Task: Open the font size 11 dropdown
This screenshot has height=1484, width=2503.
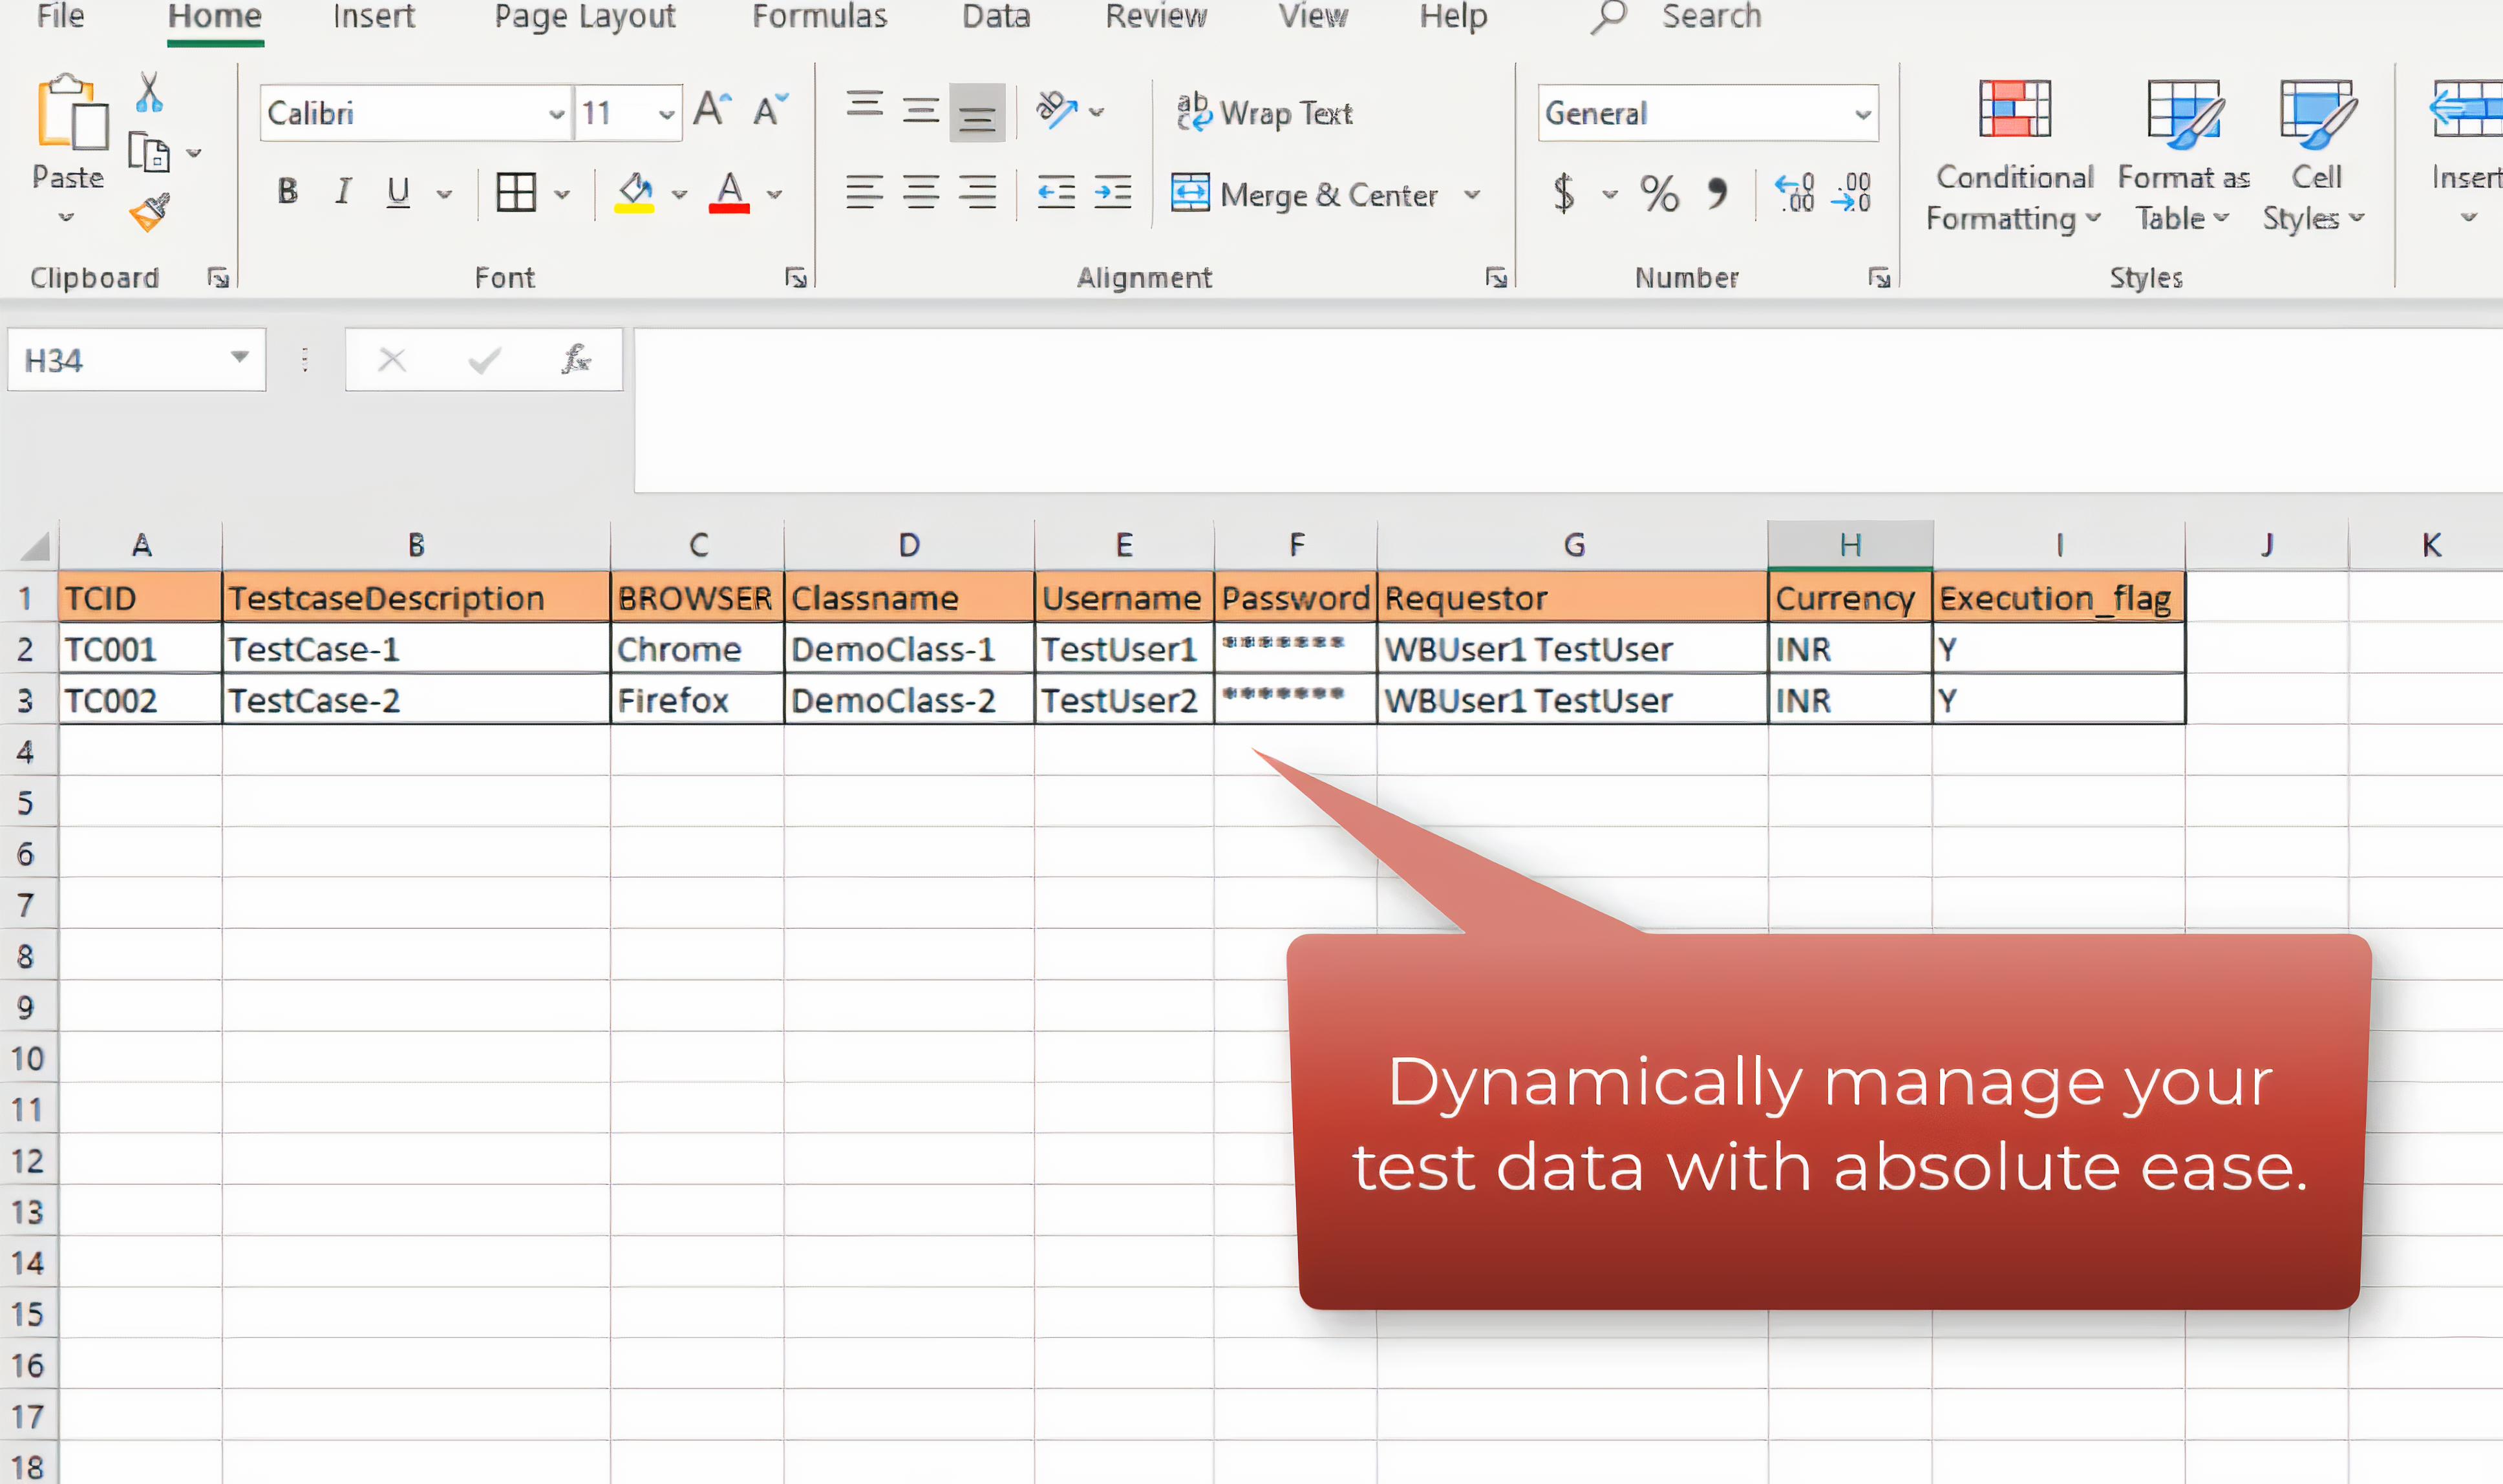Action: coord(666,114)
